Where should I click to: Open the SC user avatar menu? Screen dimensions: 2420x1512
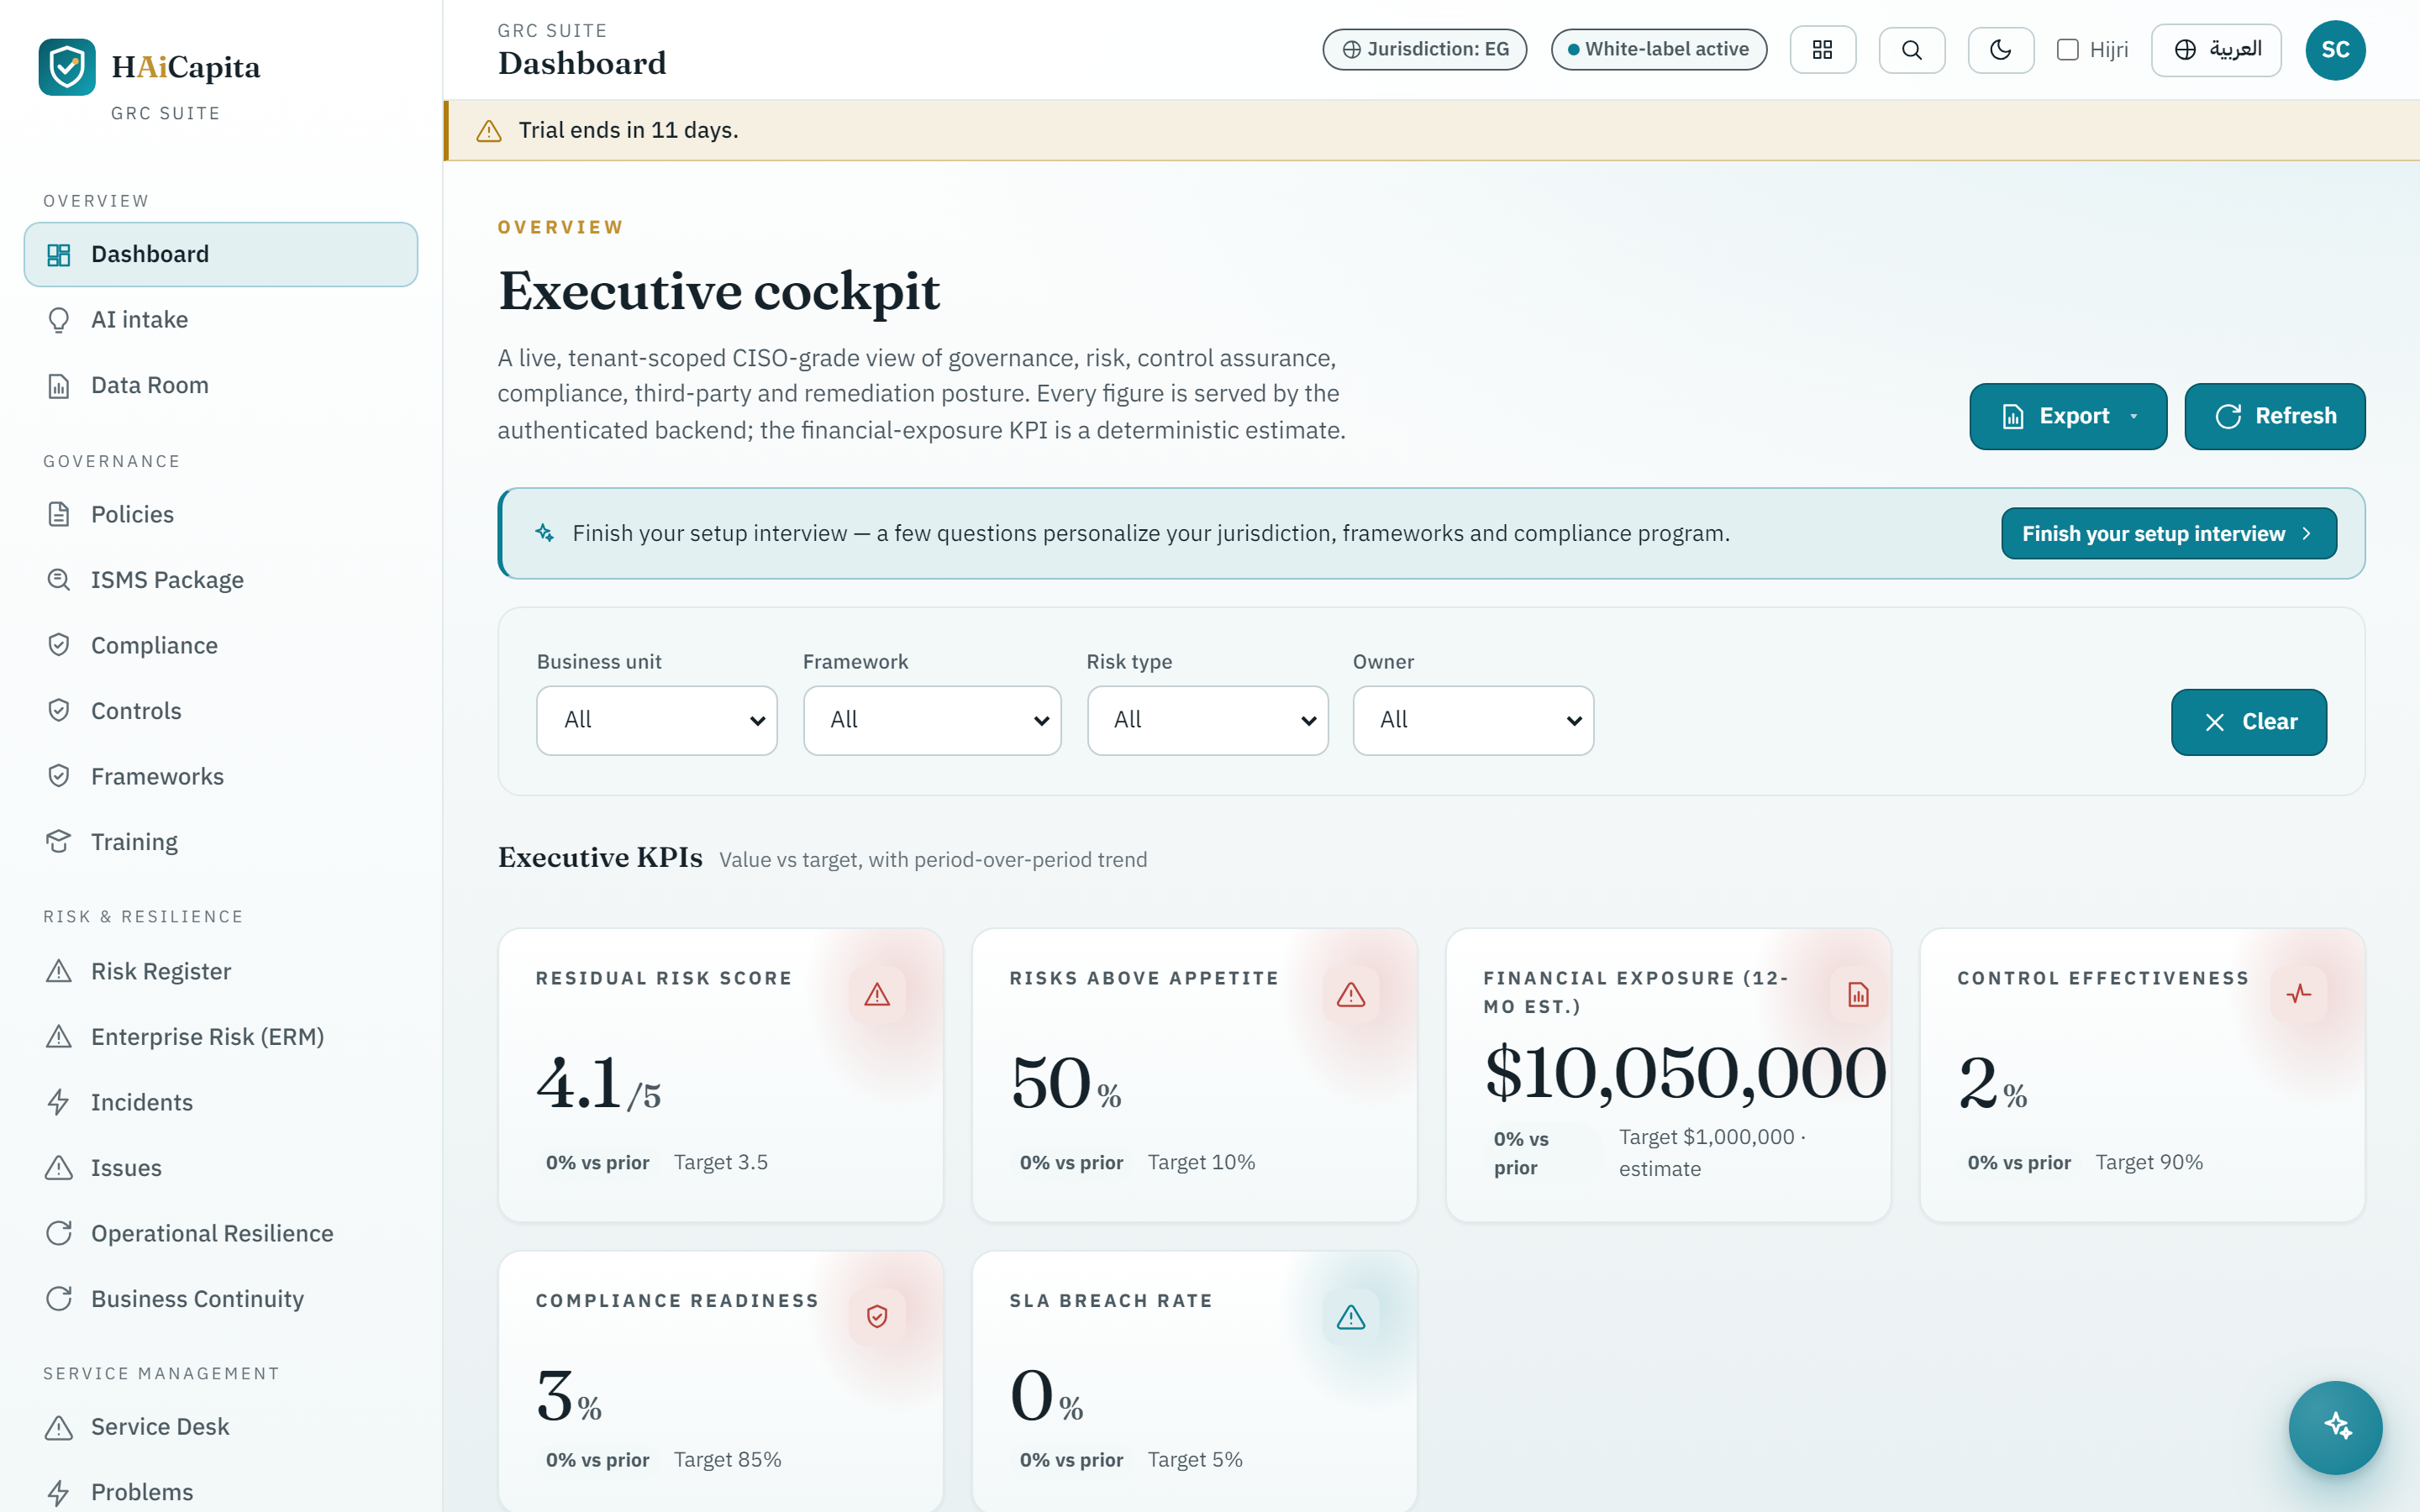2335,50
